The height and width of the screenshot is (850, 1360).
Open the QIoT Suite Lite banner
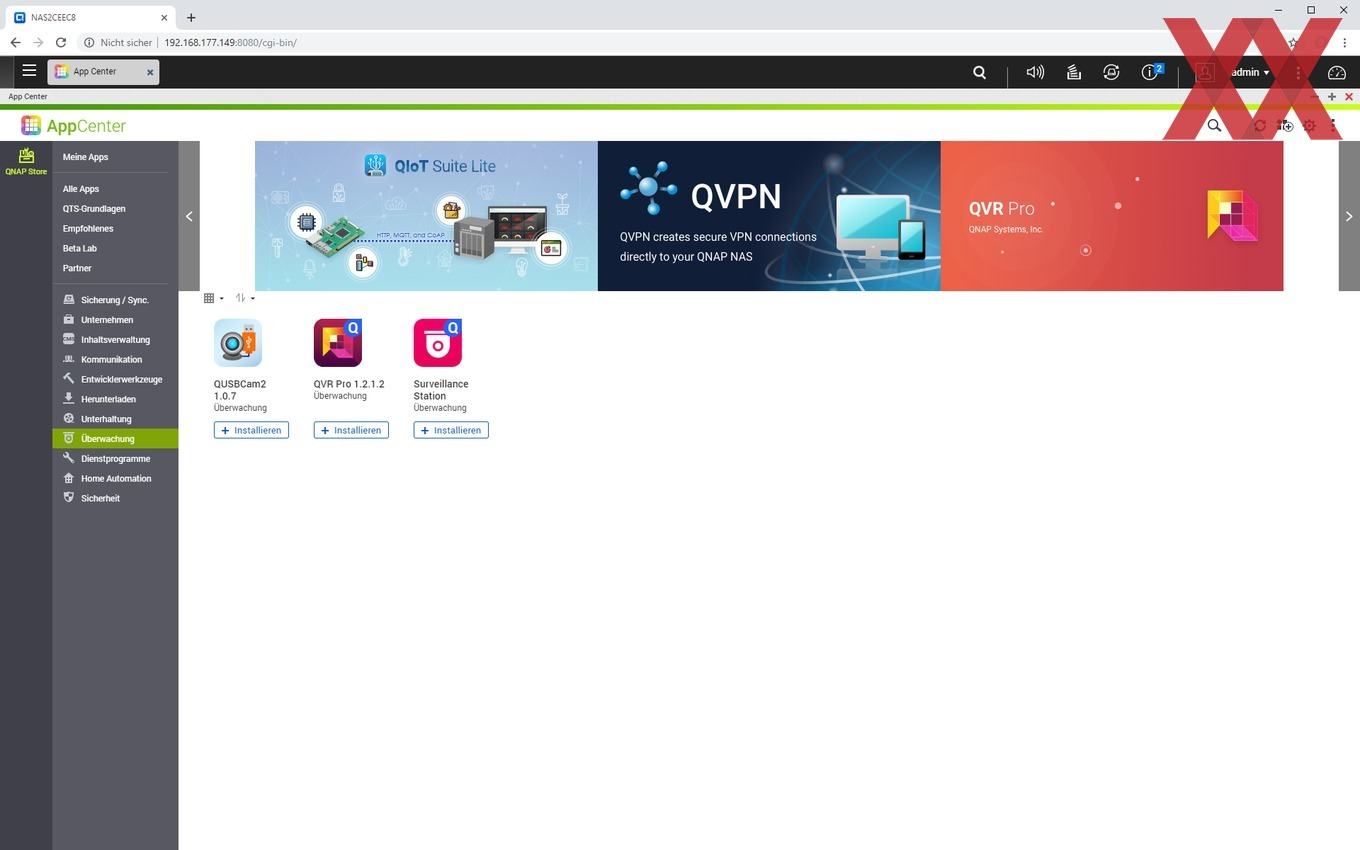[x=426, y=216]
